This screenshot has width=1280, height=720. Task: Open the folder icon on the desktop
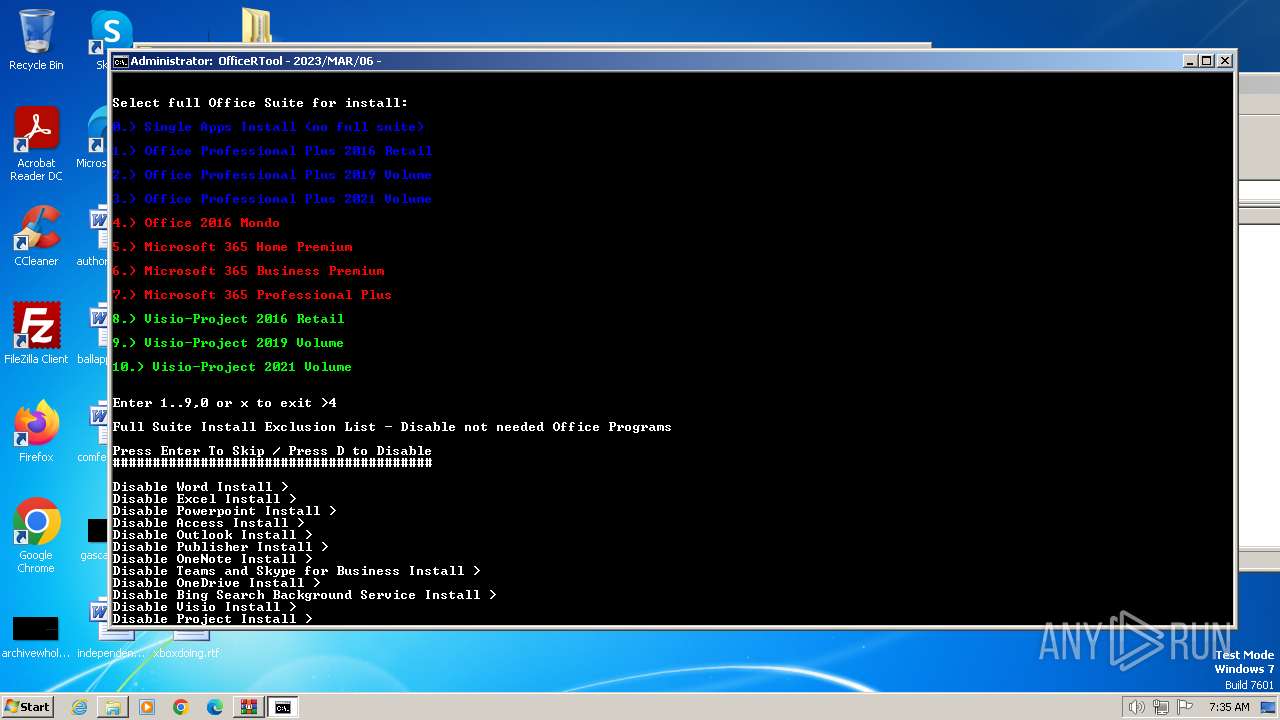click(x=256, y=26)
